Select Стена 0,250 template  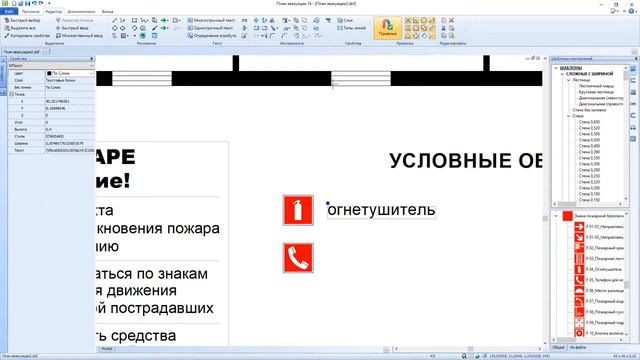tap(589, 176)
